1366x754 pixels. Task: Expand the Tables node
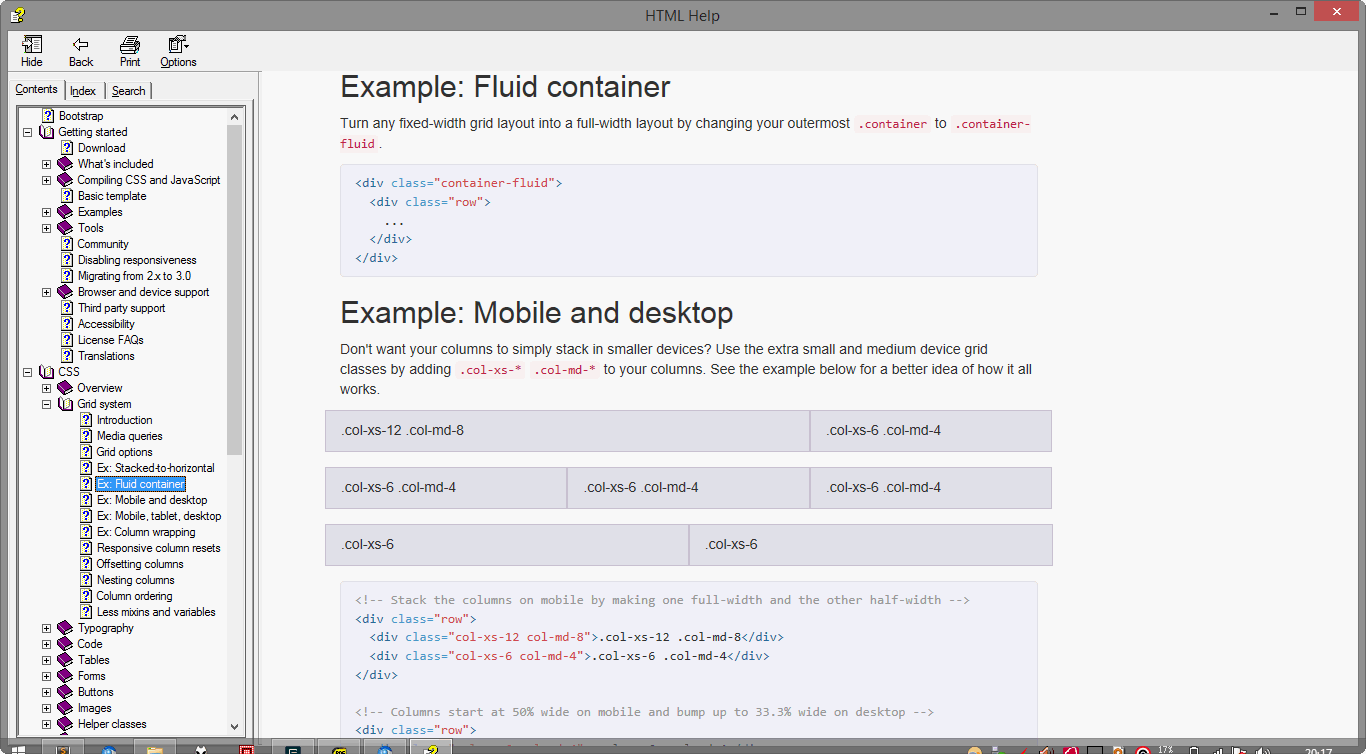pos(46,660)
